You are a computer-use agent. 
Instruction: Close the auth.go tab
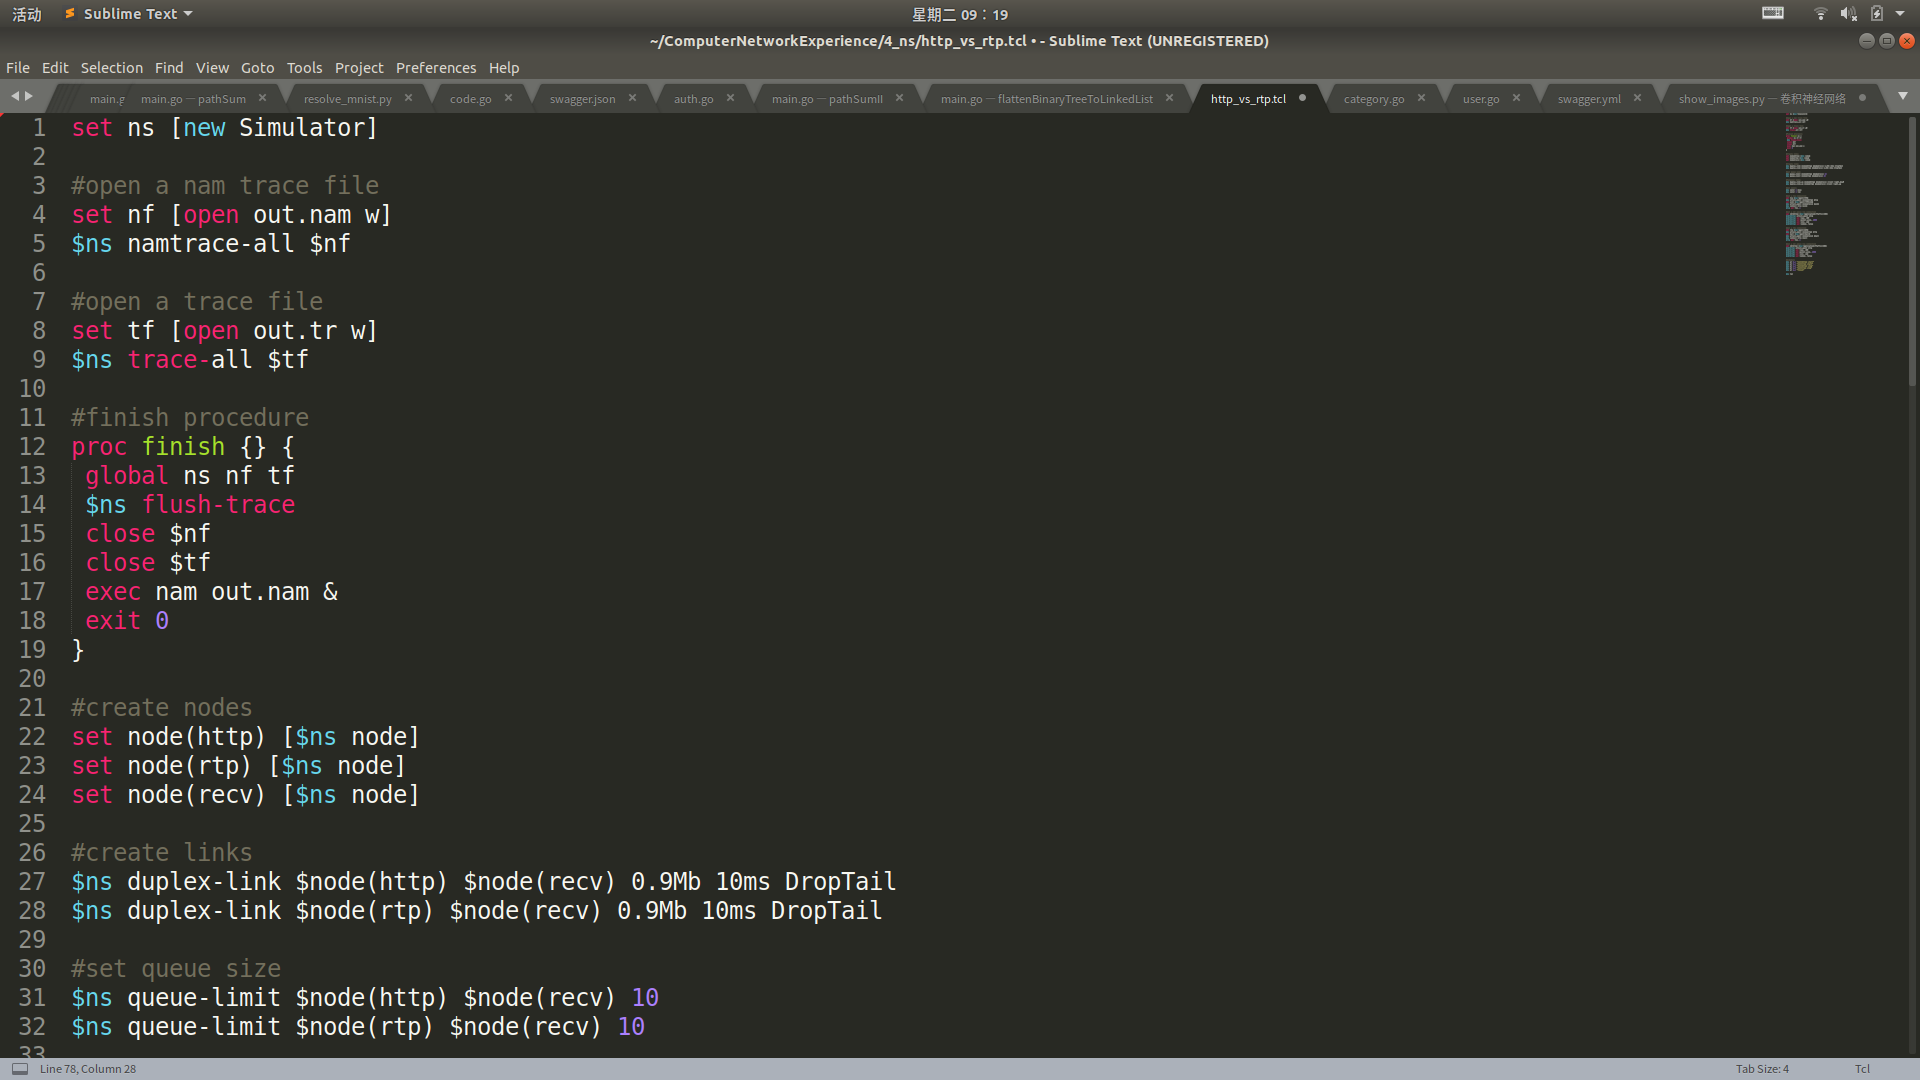730,98
